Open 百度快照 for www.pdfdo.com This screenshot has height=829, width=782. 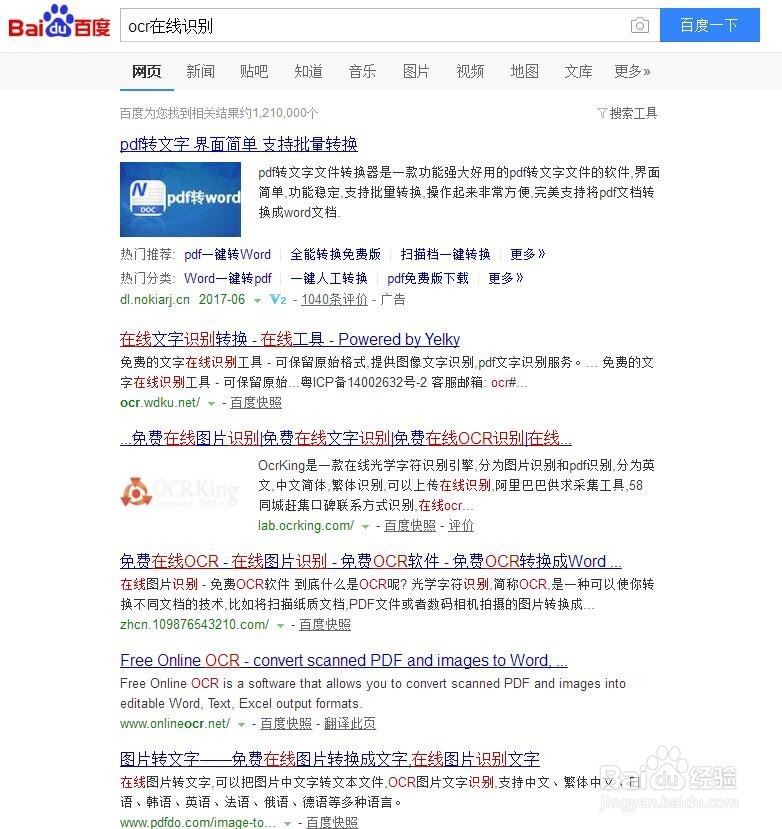(332, 822)
